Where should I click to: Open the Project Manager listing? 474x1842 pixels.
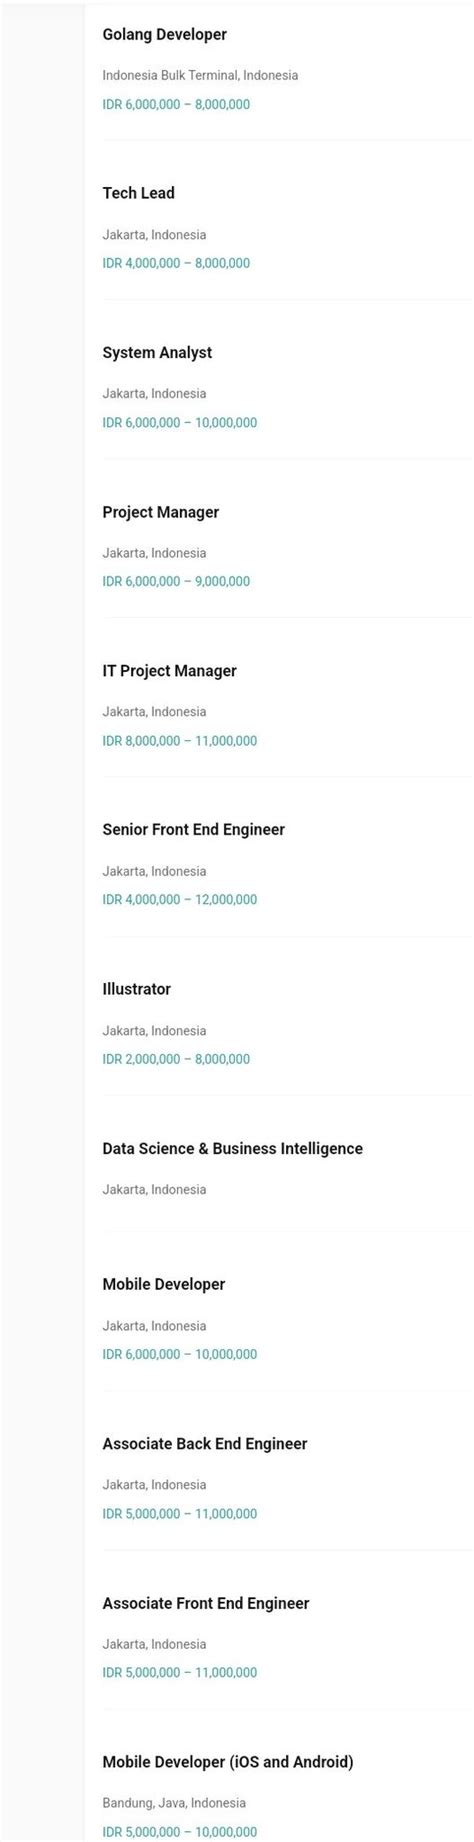click(160, 512)
